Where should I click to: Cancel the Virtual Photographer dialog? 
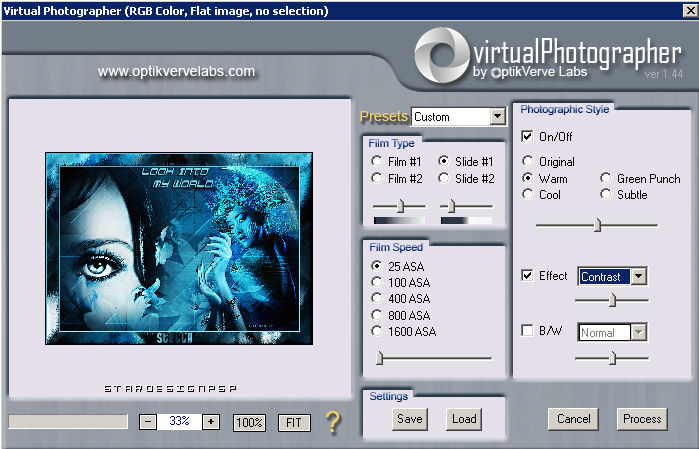573,419
